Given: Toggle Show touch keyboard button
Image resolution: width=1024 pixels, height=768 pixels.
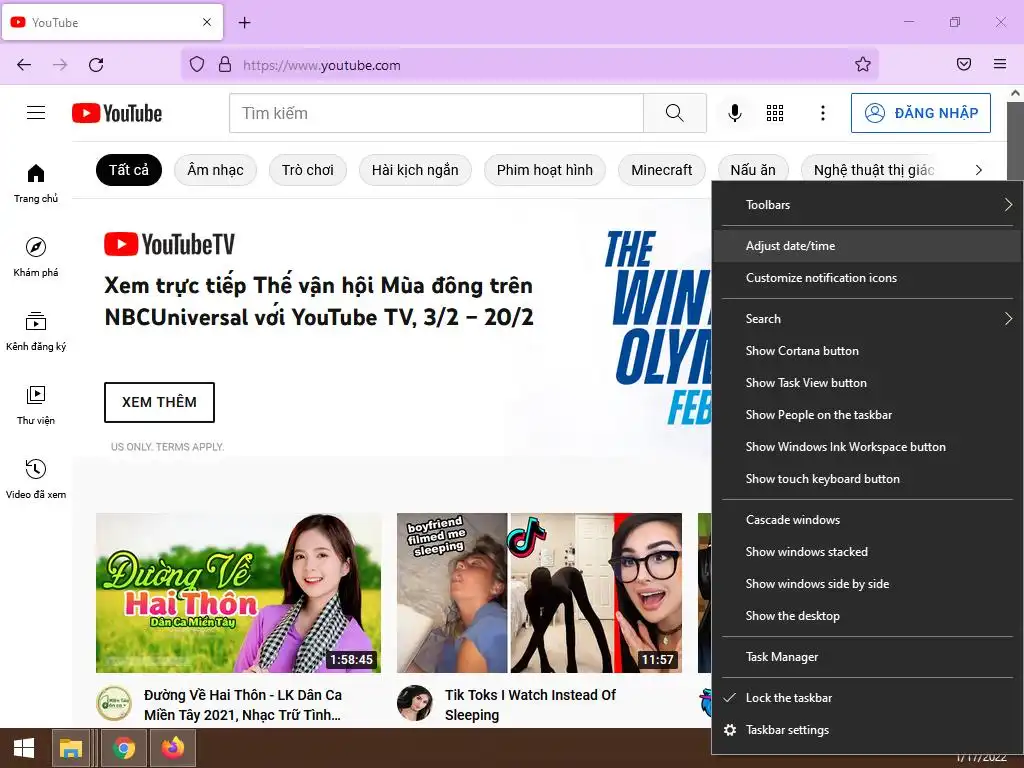Looking at the screenshot, I should pos(867,479).
